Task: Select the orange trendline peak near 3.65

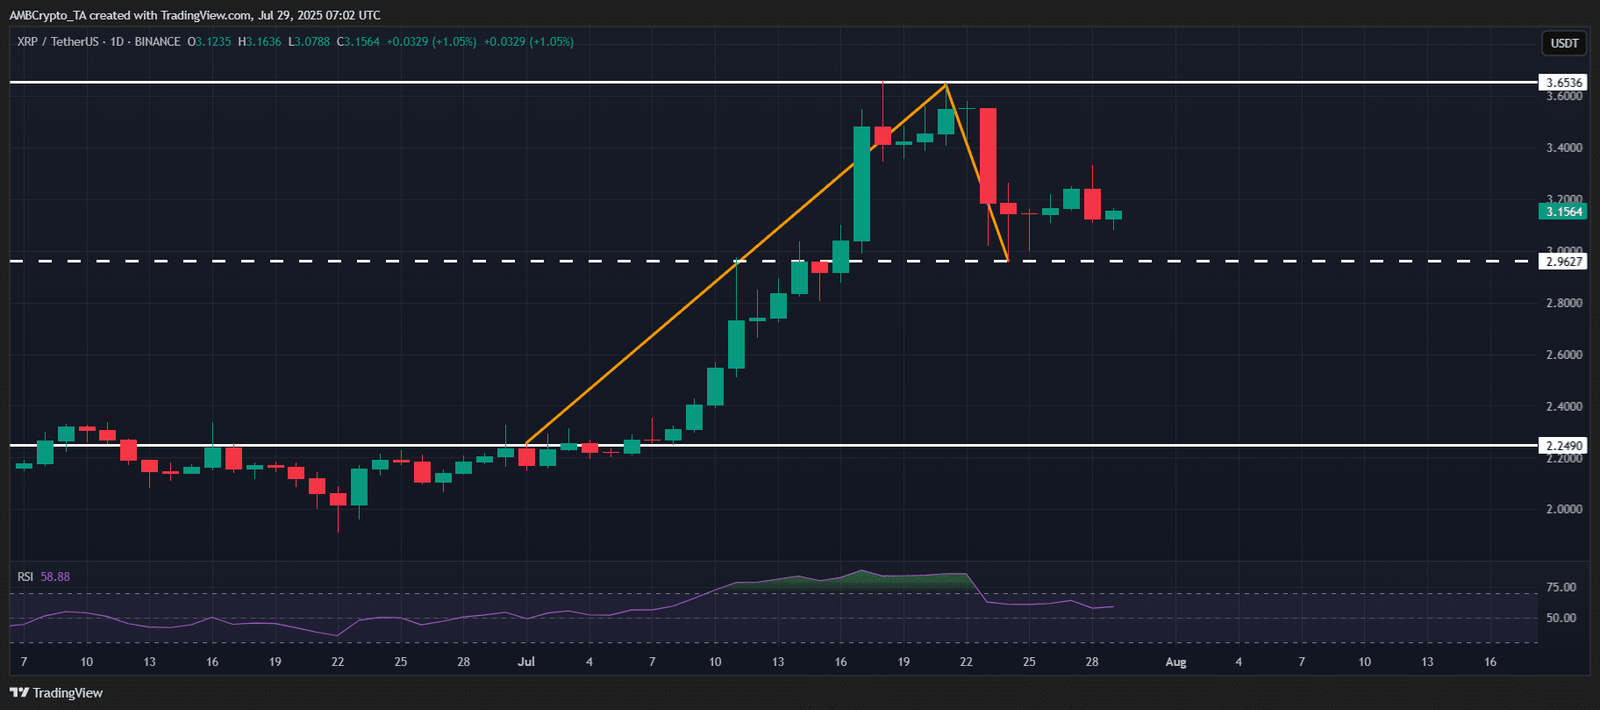Action: point(945,86)
